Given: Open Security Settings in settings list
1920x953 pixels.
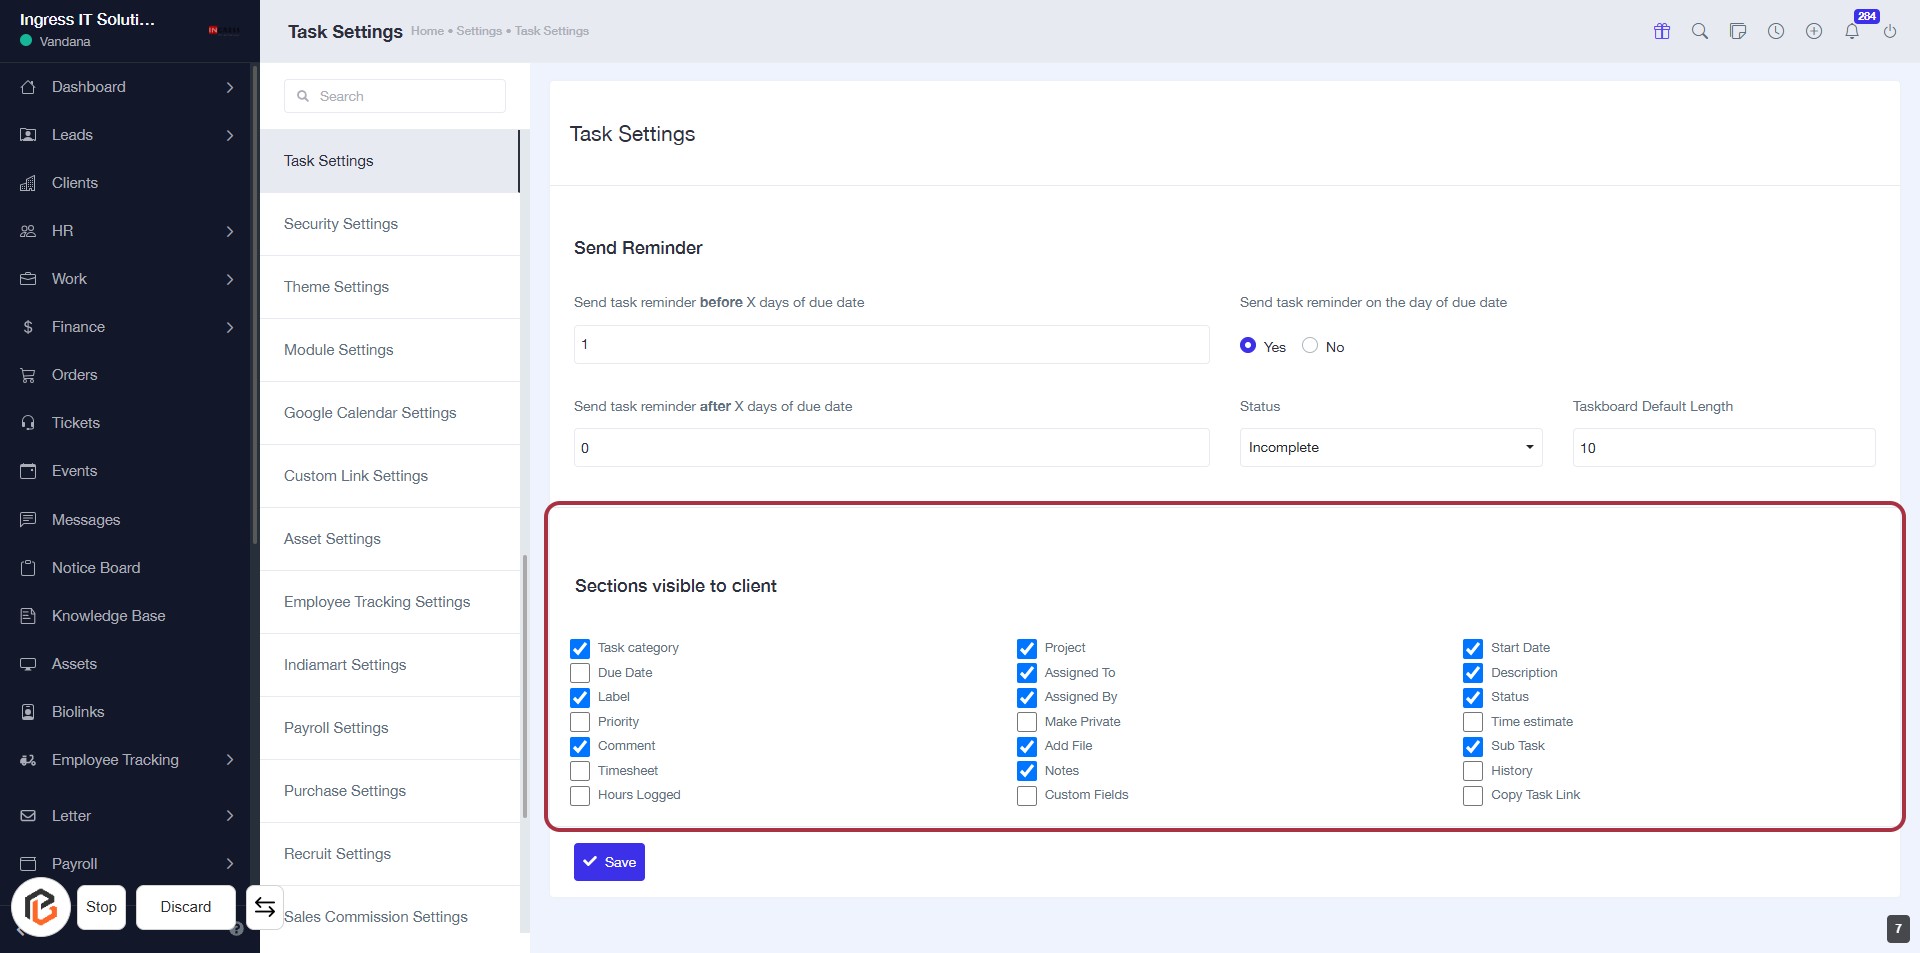Looking at the screenshot, I should [341, 224].
